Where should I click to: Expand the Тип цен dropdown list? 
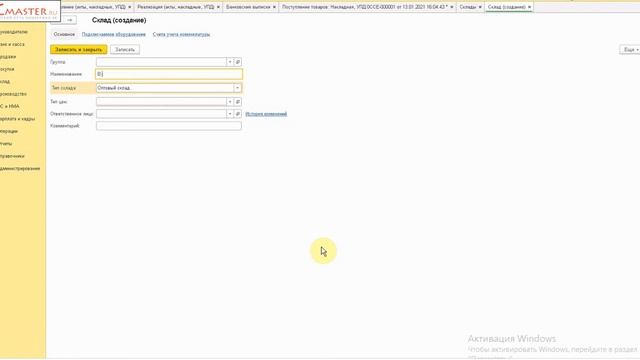230,102
